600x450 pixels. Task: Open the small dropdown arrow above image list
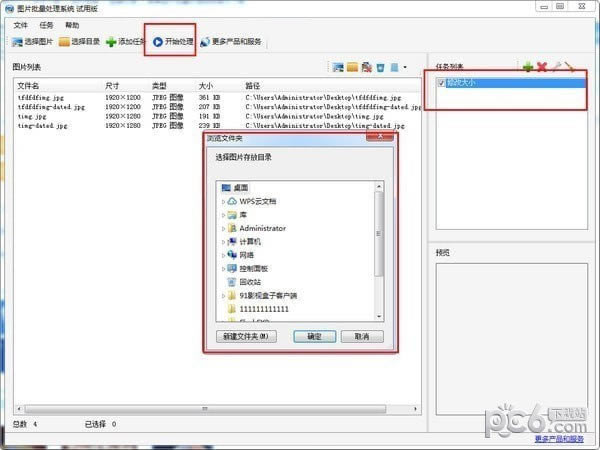405,68
